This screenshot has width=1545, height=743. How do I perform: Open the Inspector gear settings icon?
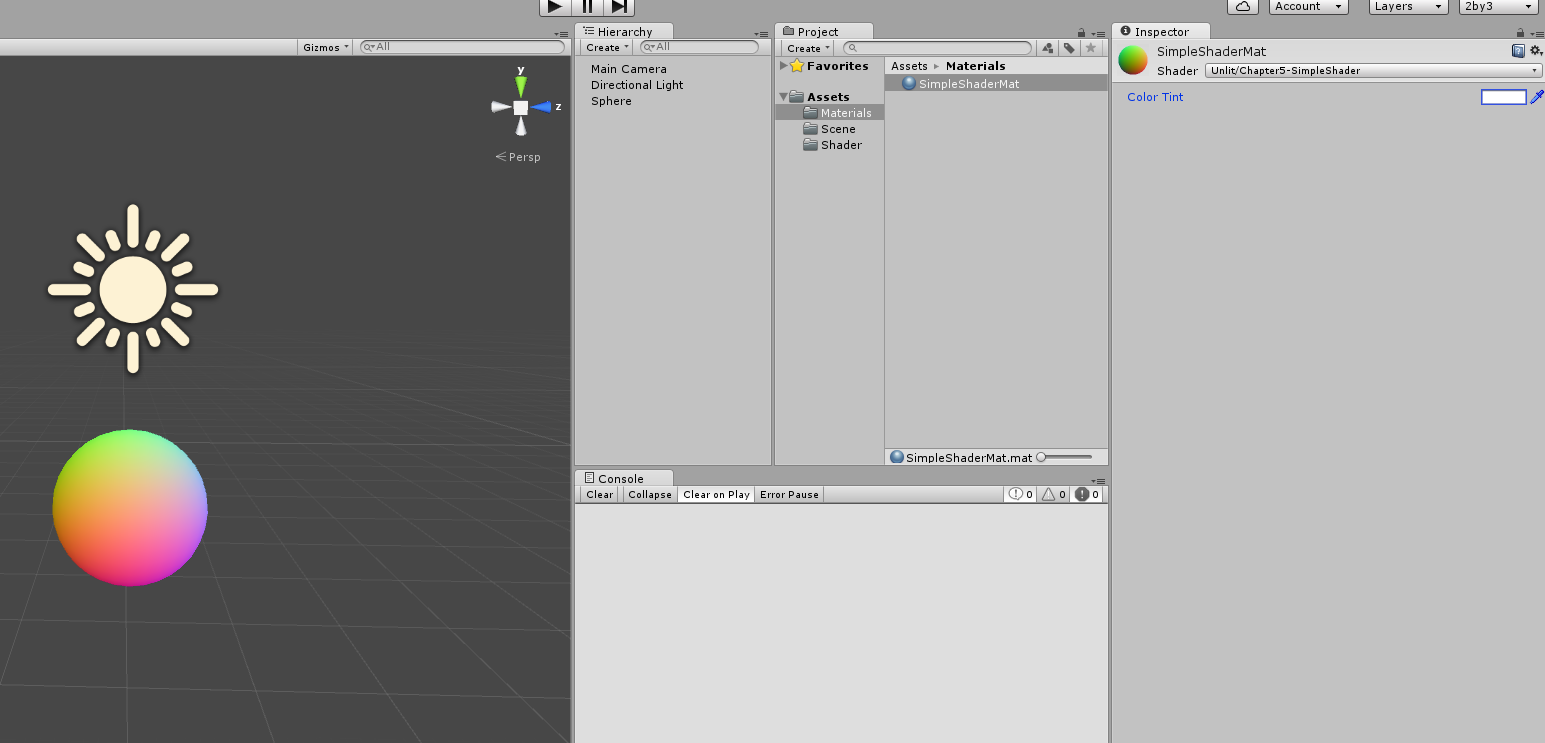[1537, 49]
